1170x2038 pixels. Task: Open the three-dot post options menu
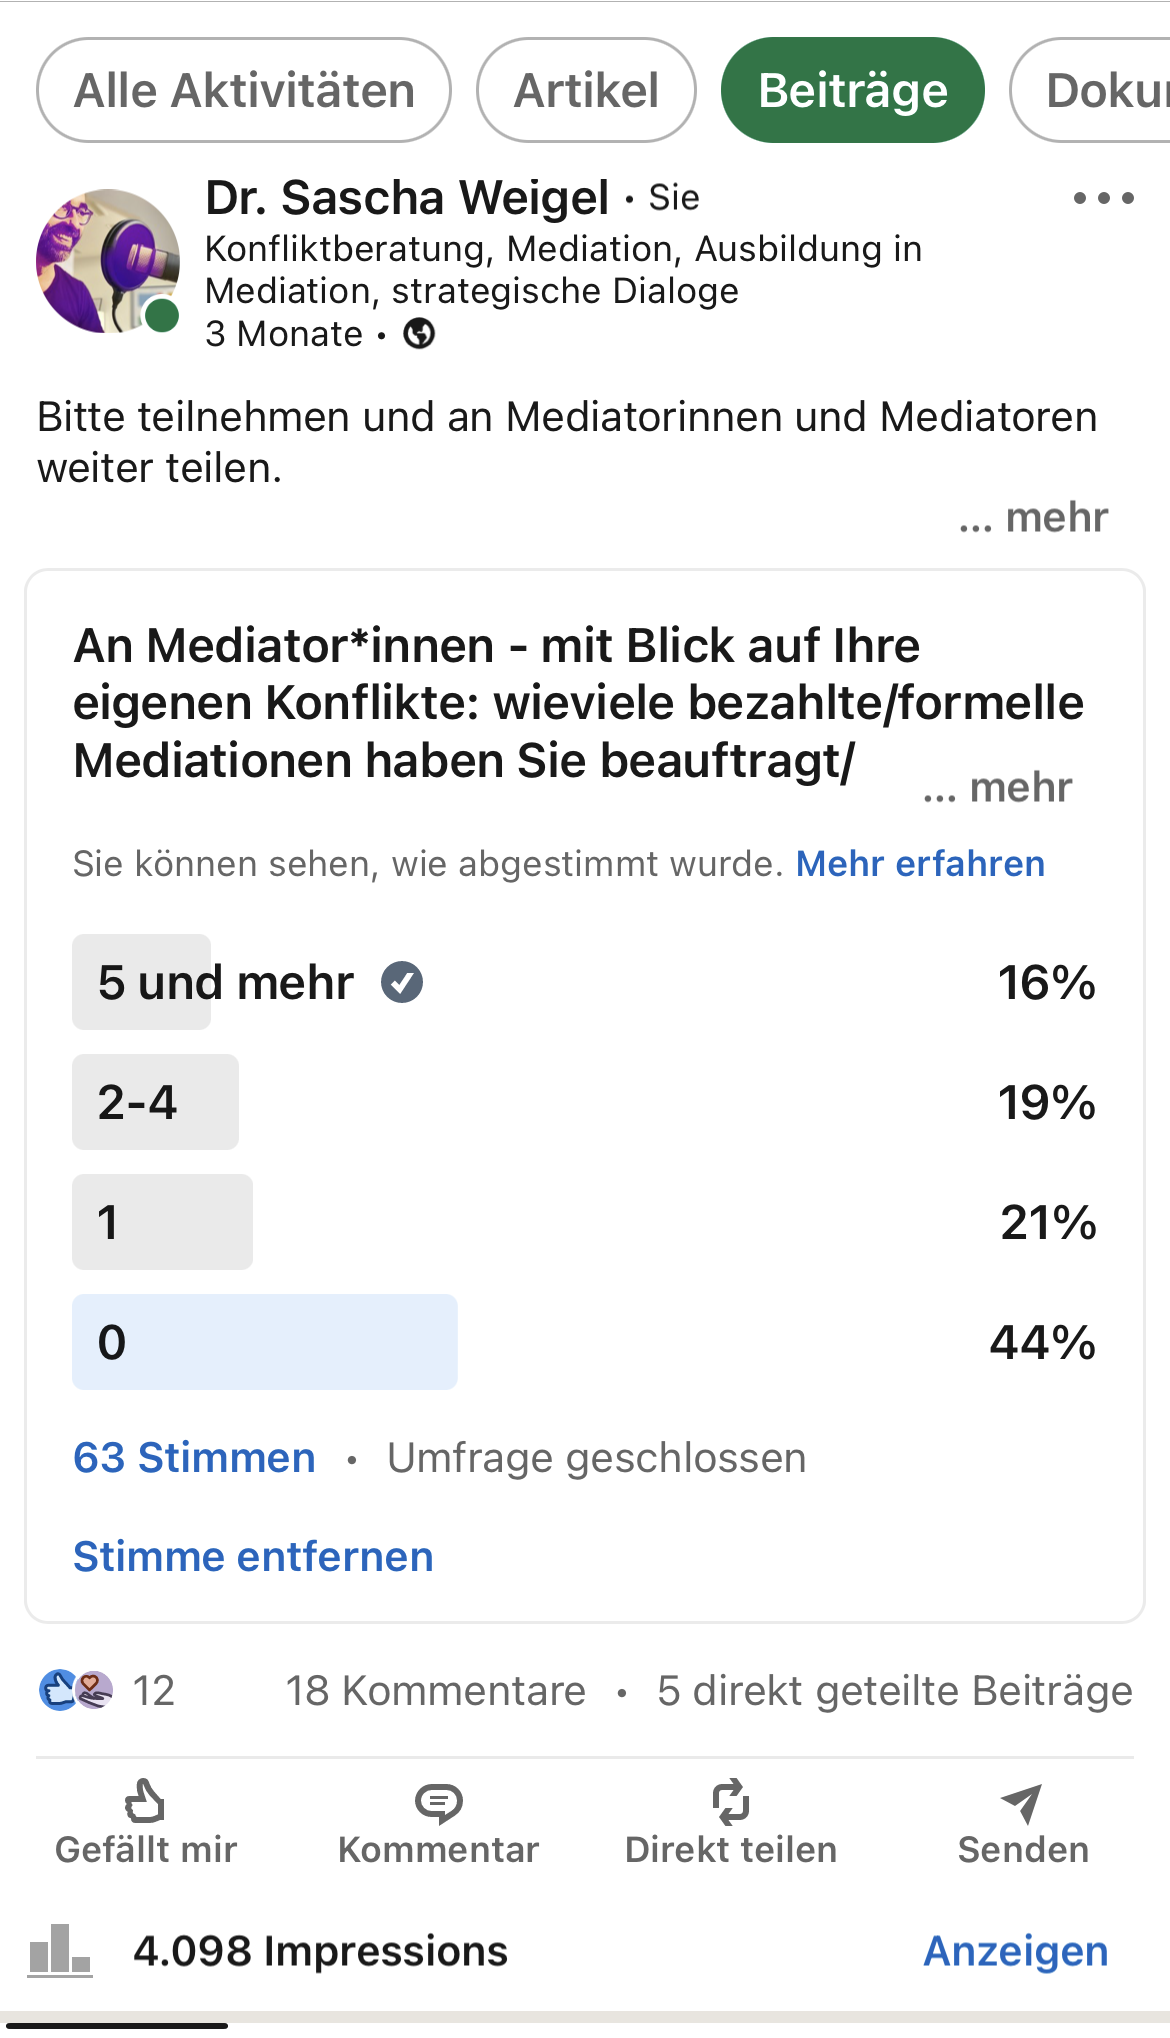(1103, 198)
